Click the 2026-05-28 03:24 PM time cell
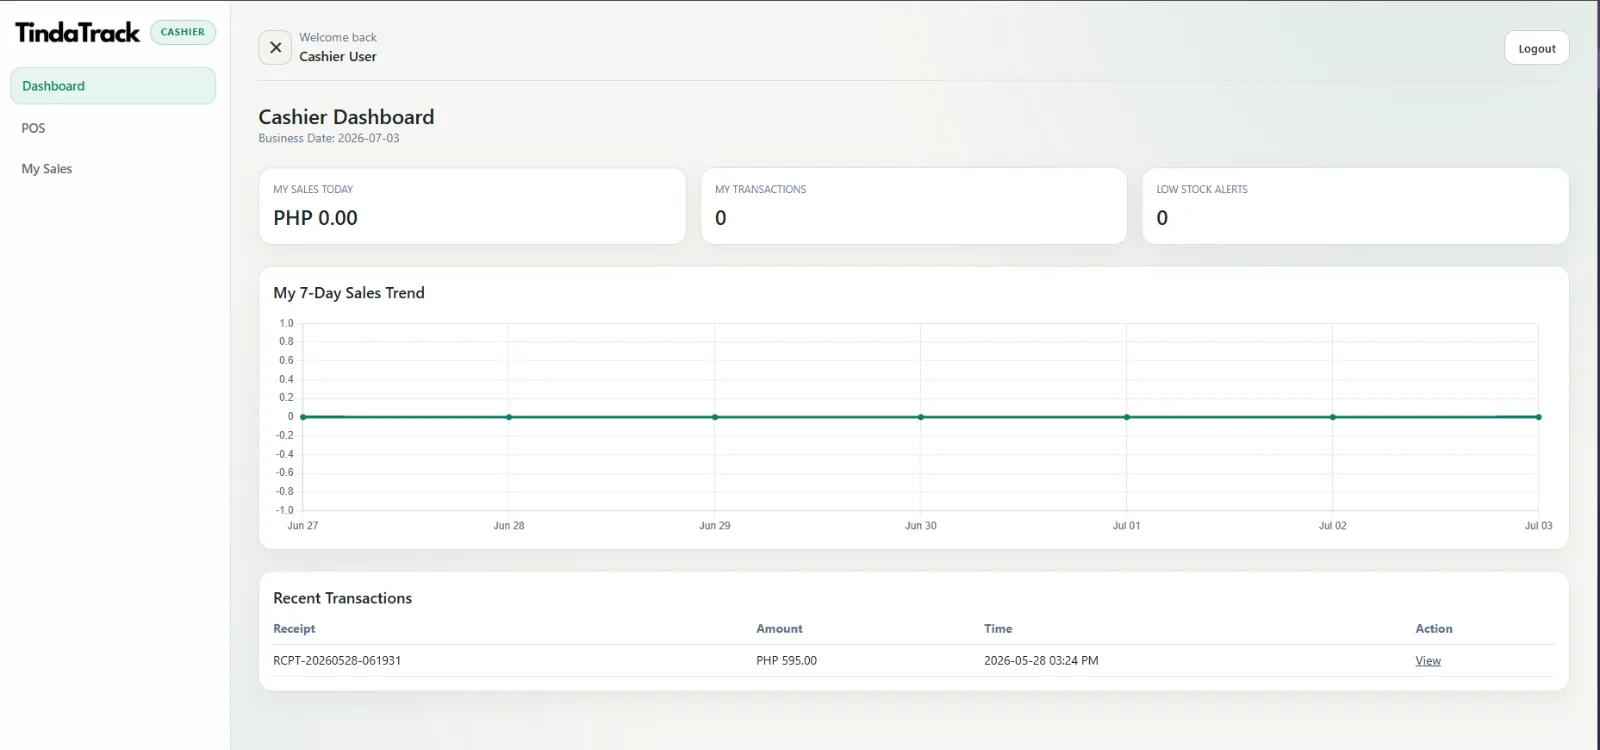The height and width of the screenshot is (750, 1600). (x=1041, y=661)
